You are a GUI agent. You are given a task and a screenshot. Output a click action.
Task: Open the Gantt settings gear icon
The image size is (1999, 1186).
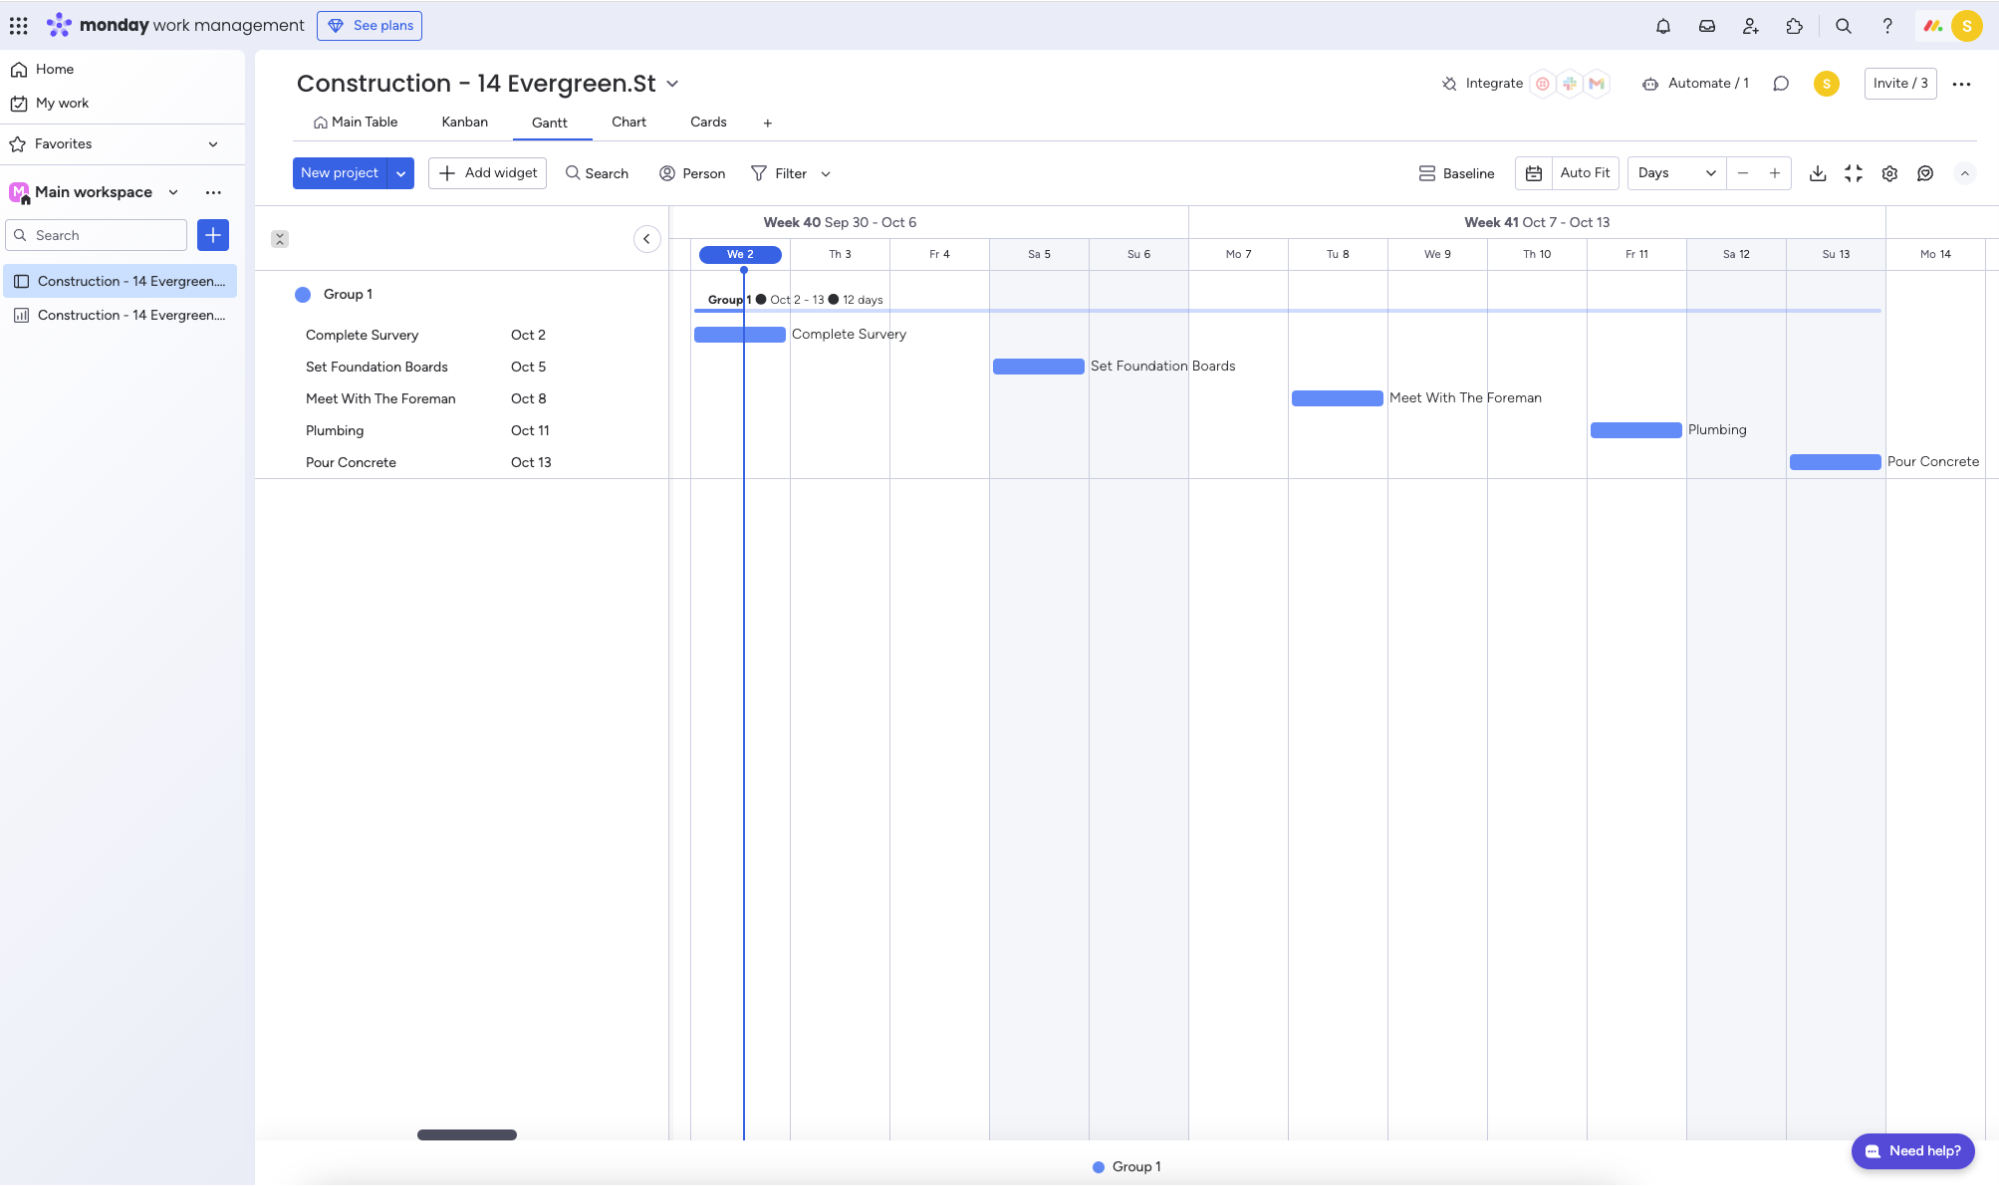click(x=1890, y=173)
